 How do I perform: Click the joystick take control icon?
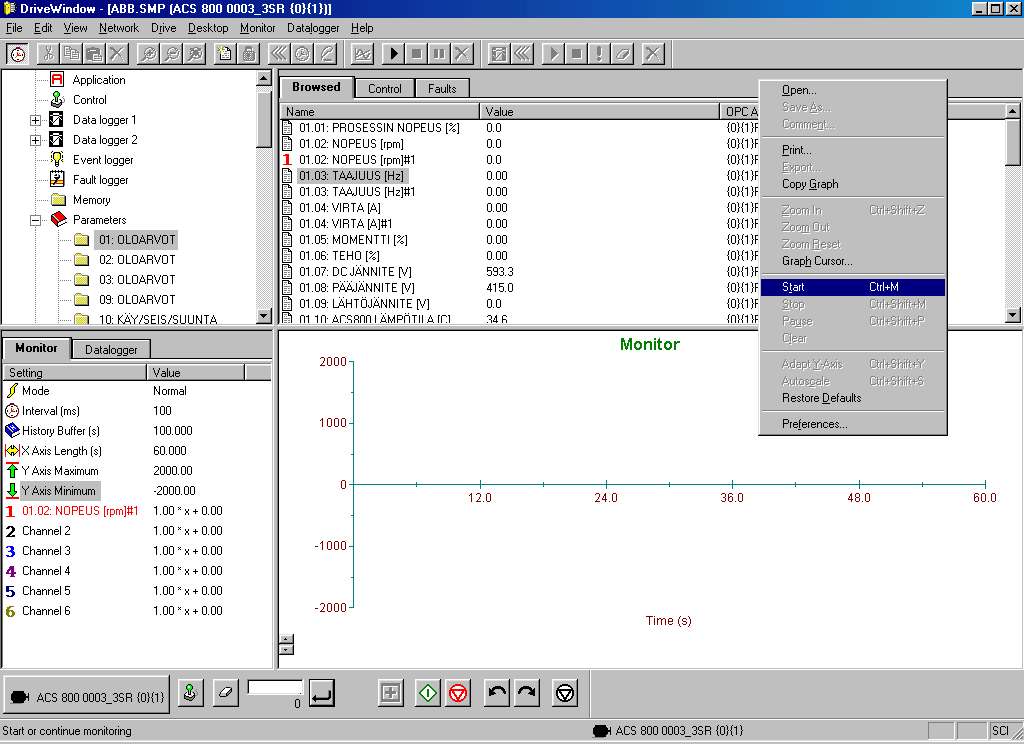[191, 692]
